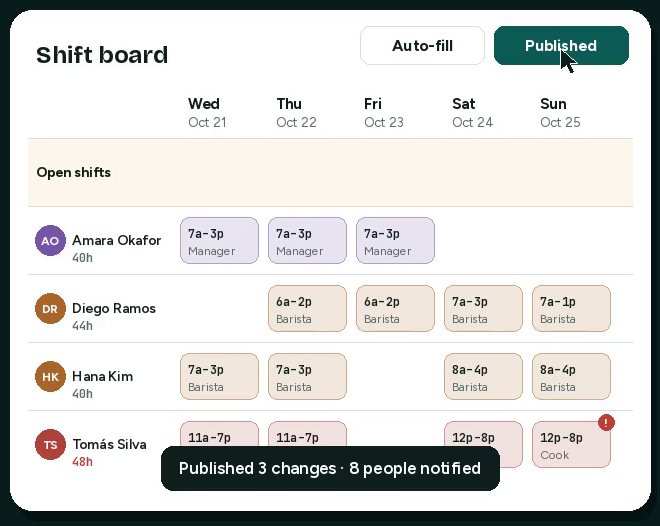Click the Hana Kim name
The image size is (660, 526).
pyautogui.click(x=102, y=376)
